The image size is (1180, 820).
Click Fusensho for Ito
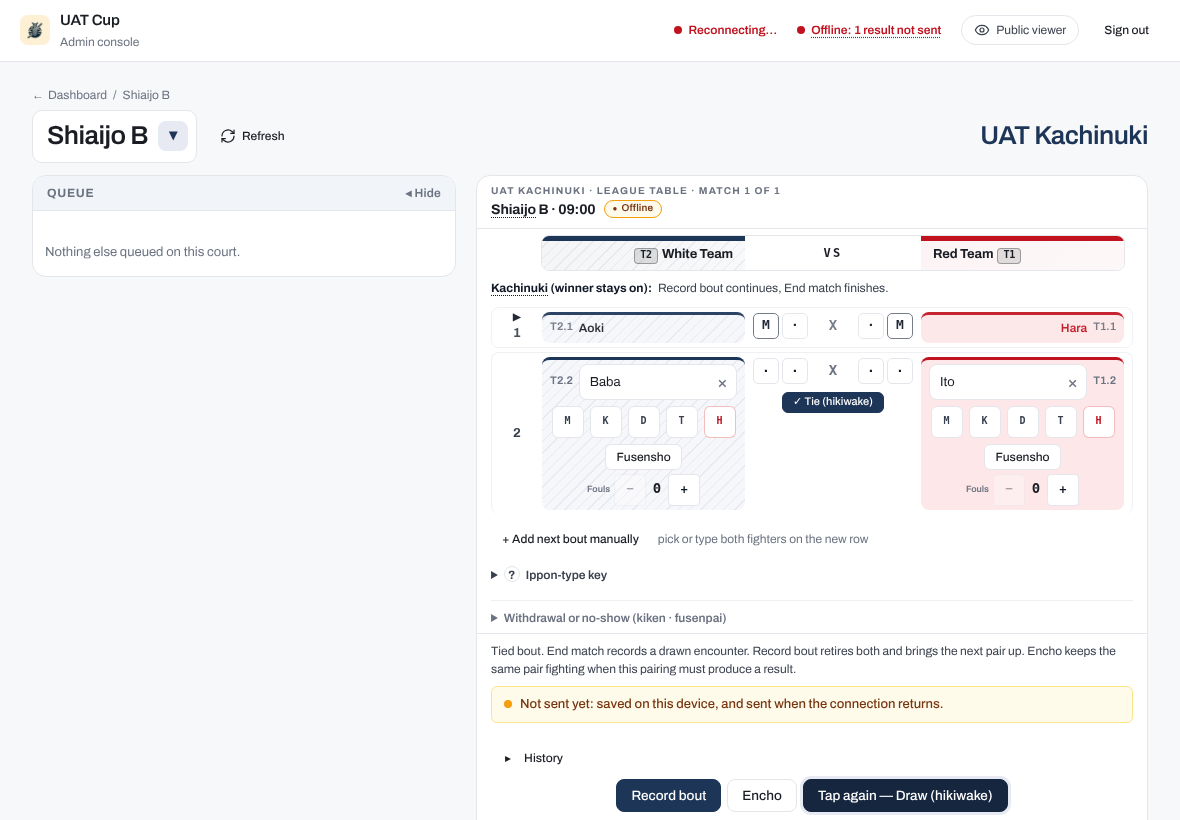tap(1022, 457)
